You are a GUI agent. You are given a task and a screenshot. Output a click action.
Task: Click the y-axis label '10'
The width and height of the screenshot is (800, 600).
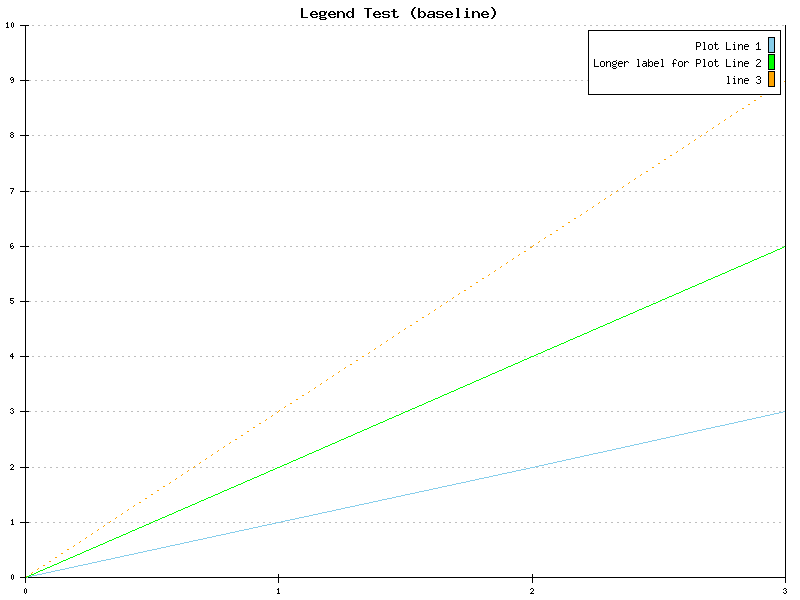click(x=10, y=25)
